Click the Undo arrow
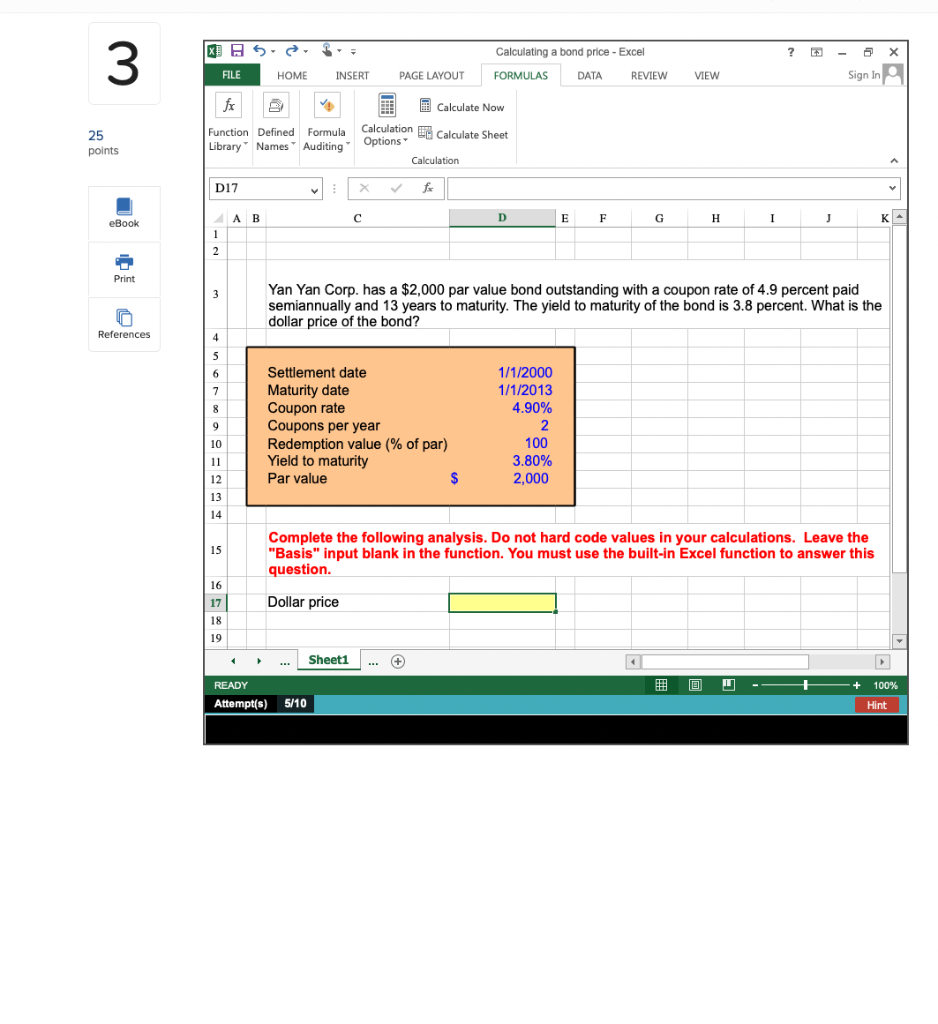The image size is (938, 1024). pyautogui.click(x=258, y=51)
